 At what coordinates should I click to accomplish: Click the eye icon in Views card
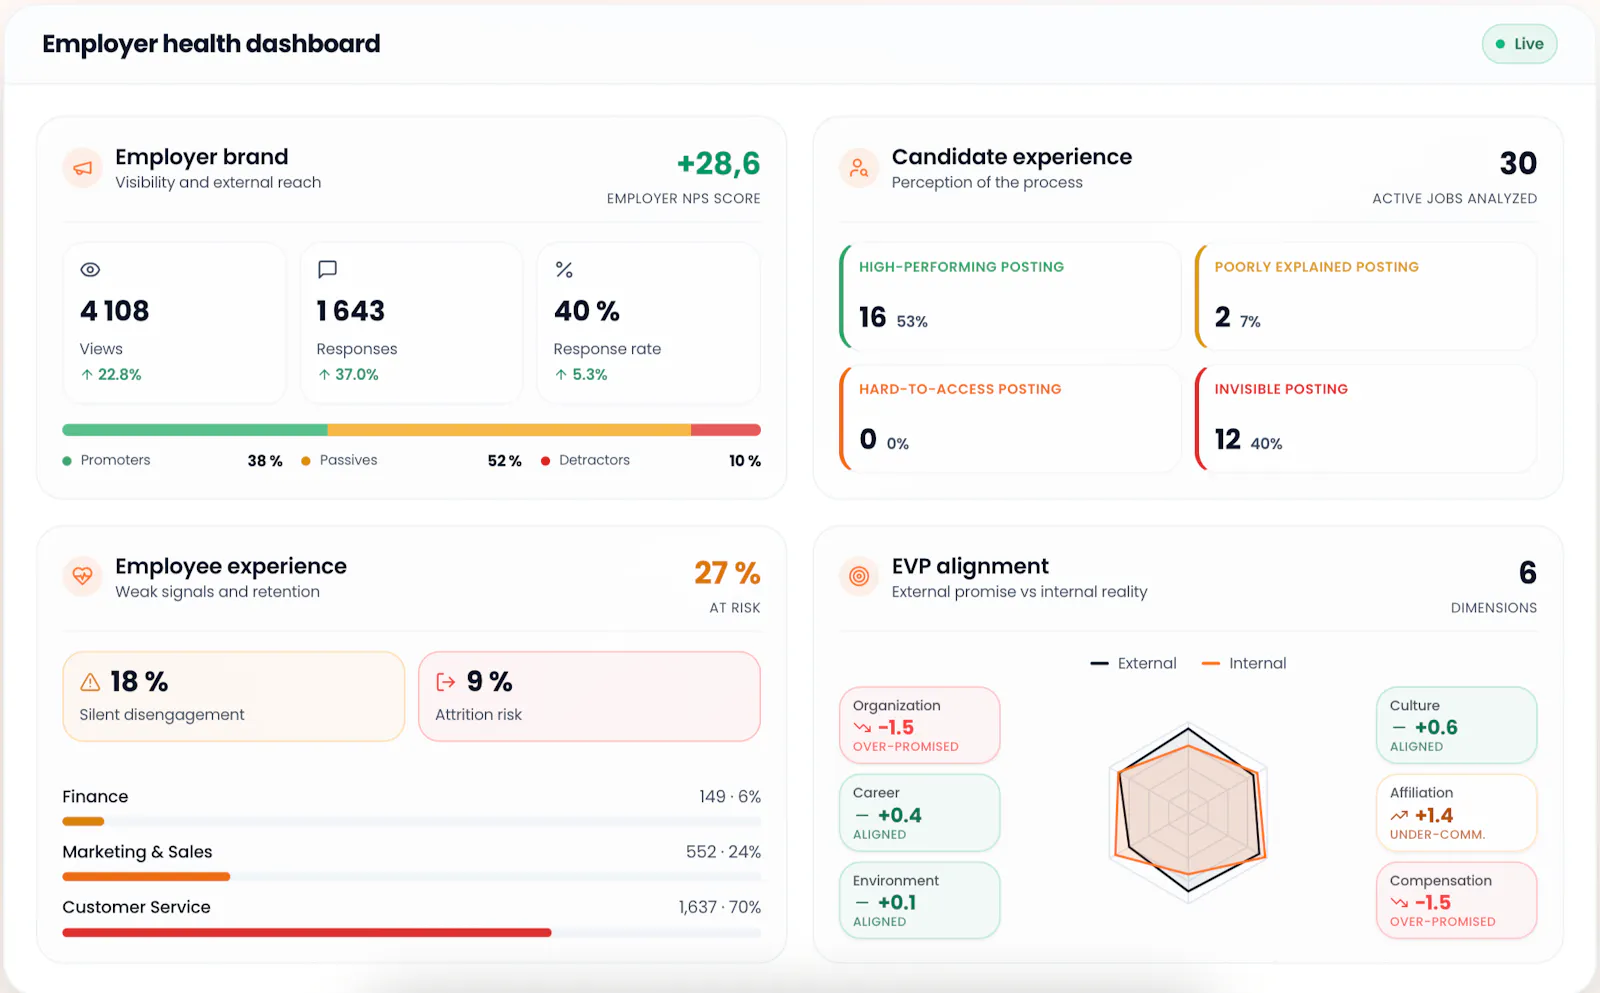pos(90,270)
